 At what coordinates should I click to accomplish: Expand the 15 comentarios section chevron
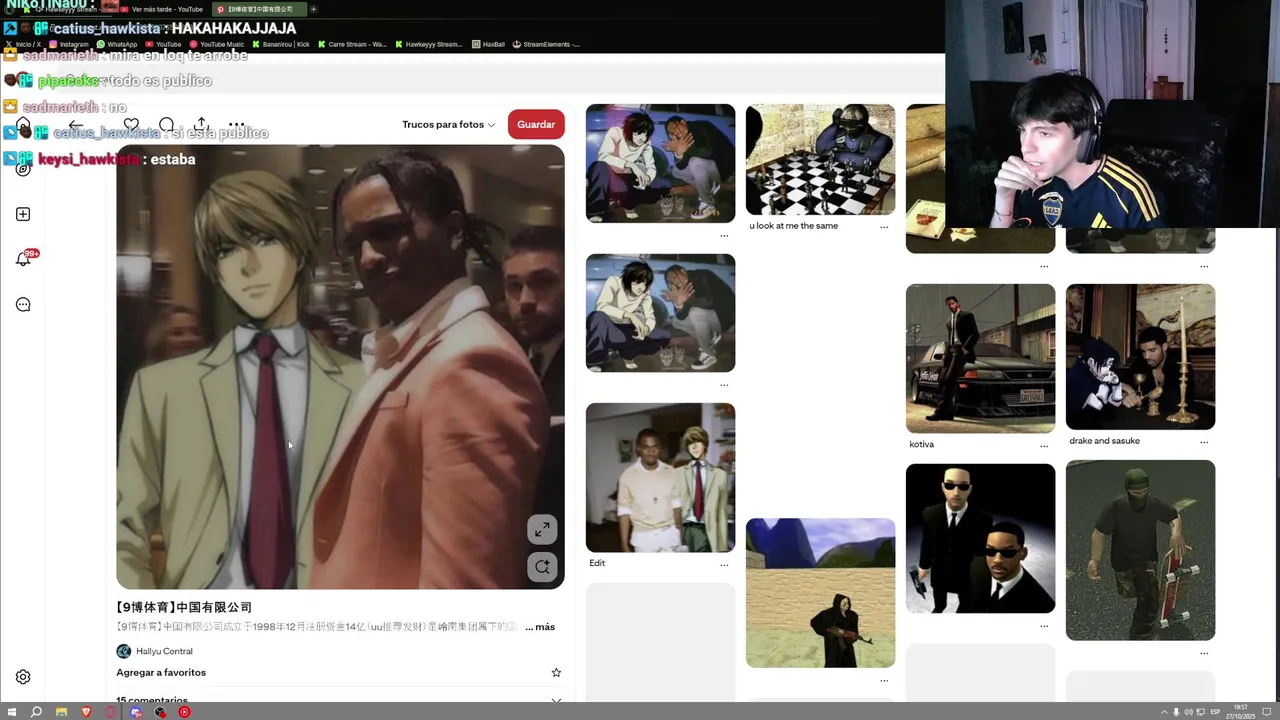point(557,701)
